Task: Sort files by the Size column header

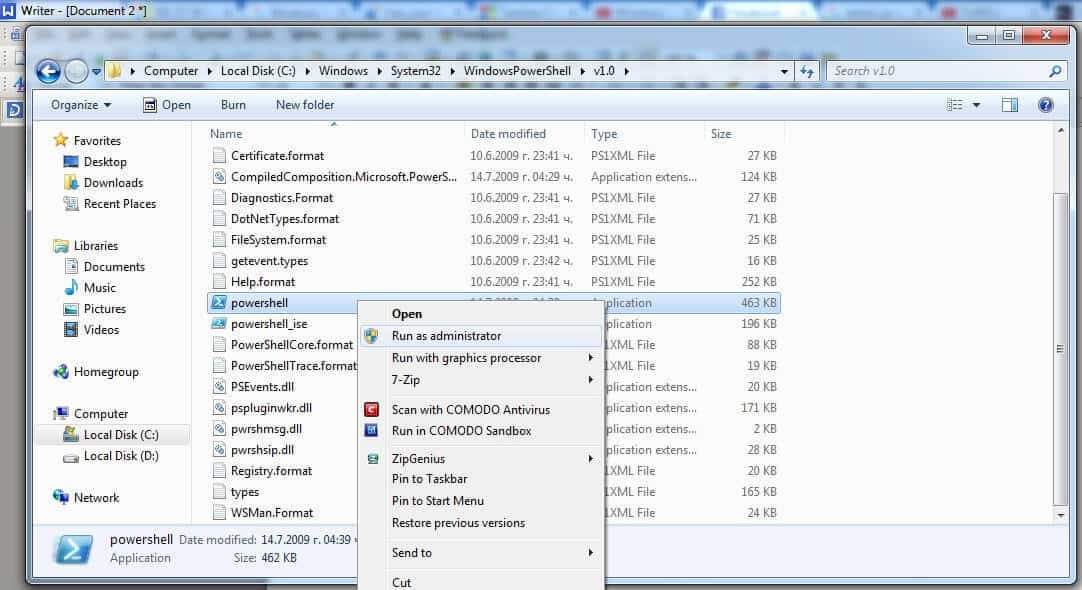Action: pyautogui.click(x=721, y=134)
